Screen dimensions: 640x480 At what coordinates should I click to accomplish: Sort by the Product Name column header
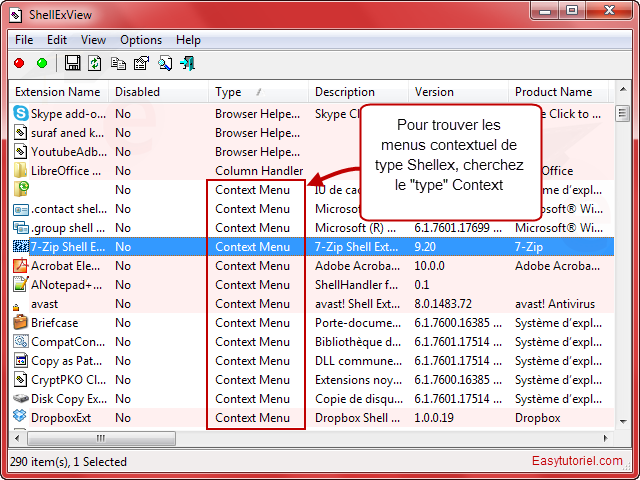pos(558,92)
